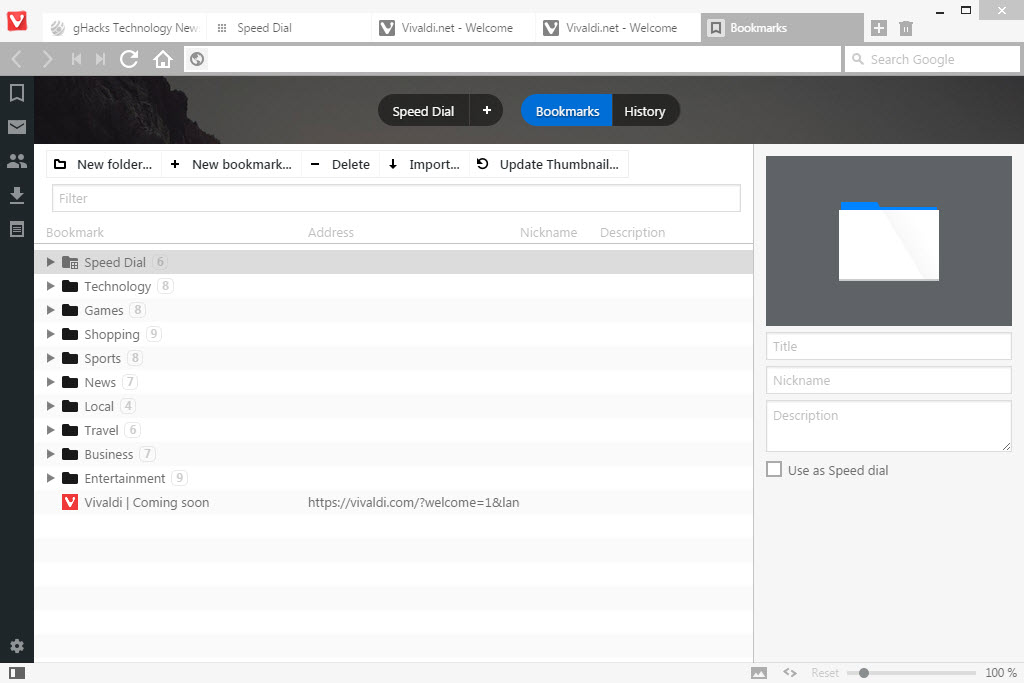This screenshot has width=1024, height=683.
Task: Open the Contacts panel icon
Action: point(17,161)
